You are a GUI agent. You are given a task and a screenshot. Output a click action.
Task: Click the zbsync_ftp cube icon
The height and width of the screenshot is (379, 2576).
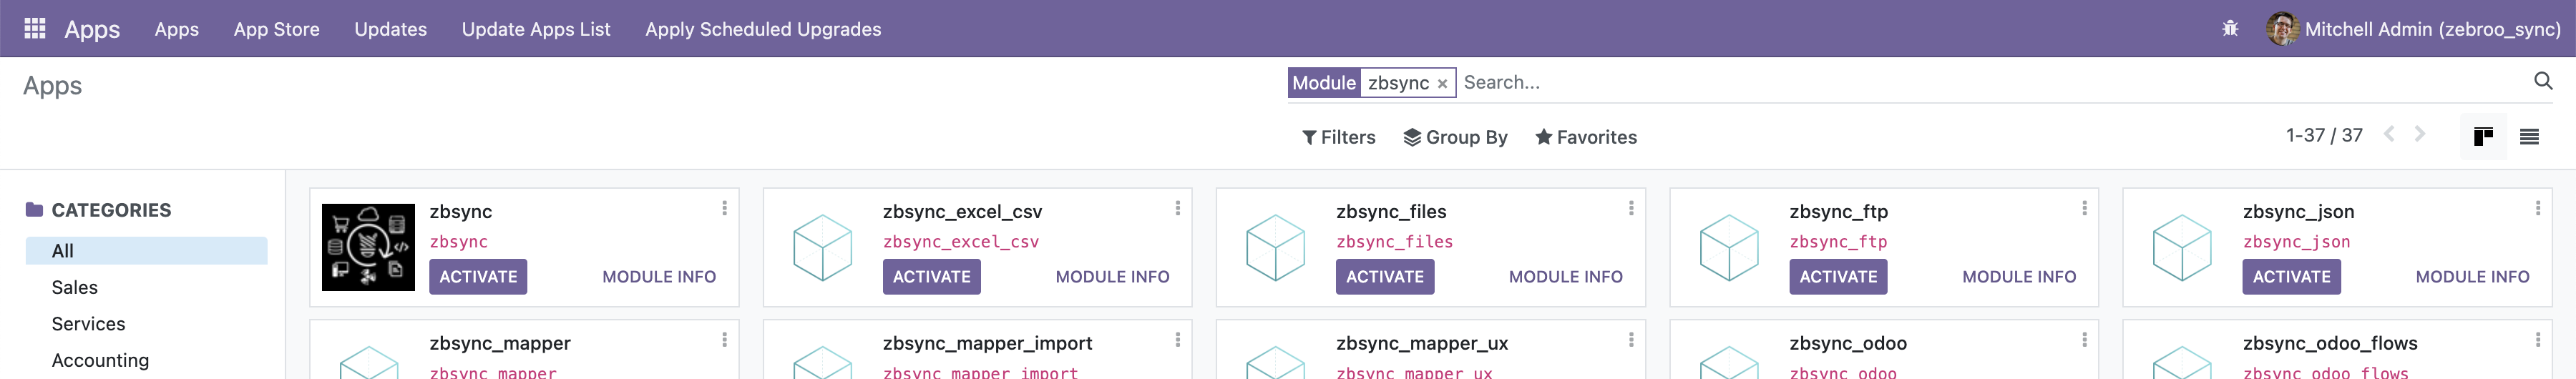[1729, 247]
